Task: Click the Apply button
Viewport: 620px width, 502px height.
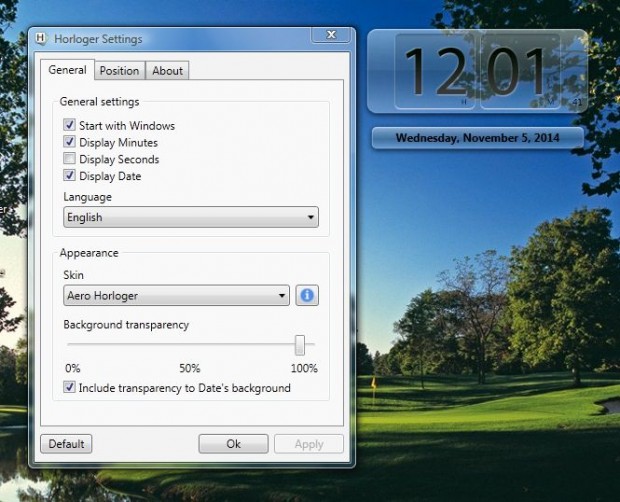Action: click(x=309, y=444)
